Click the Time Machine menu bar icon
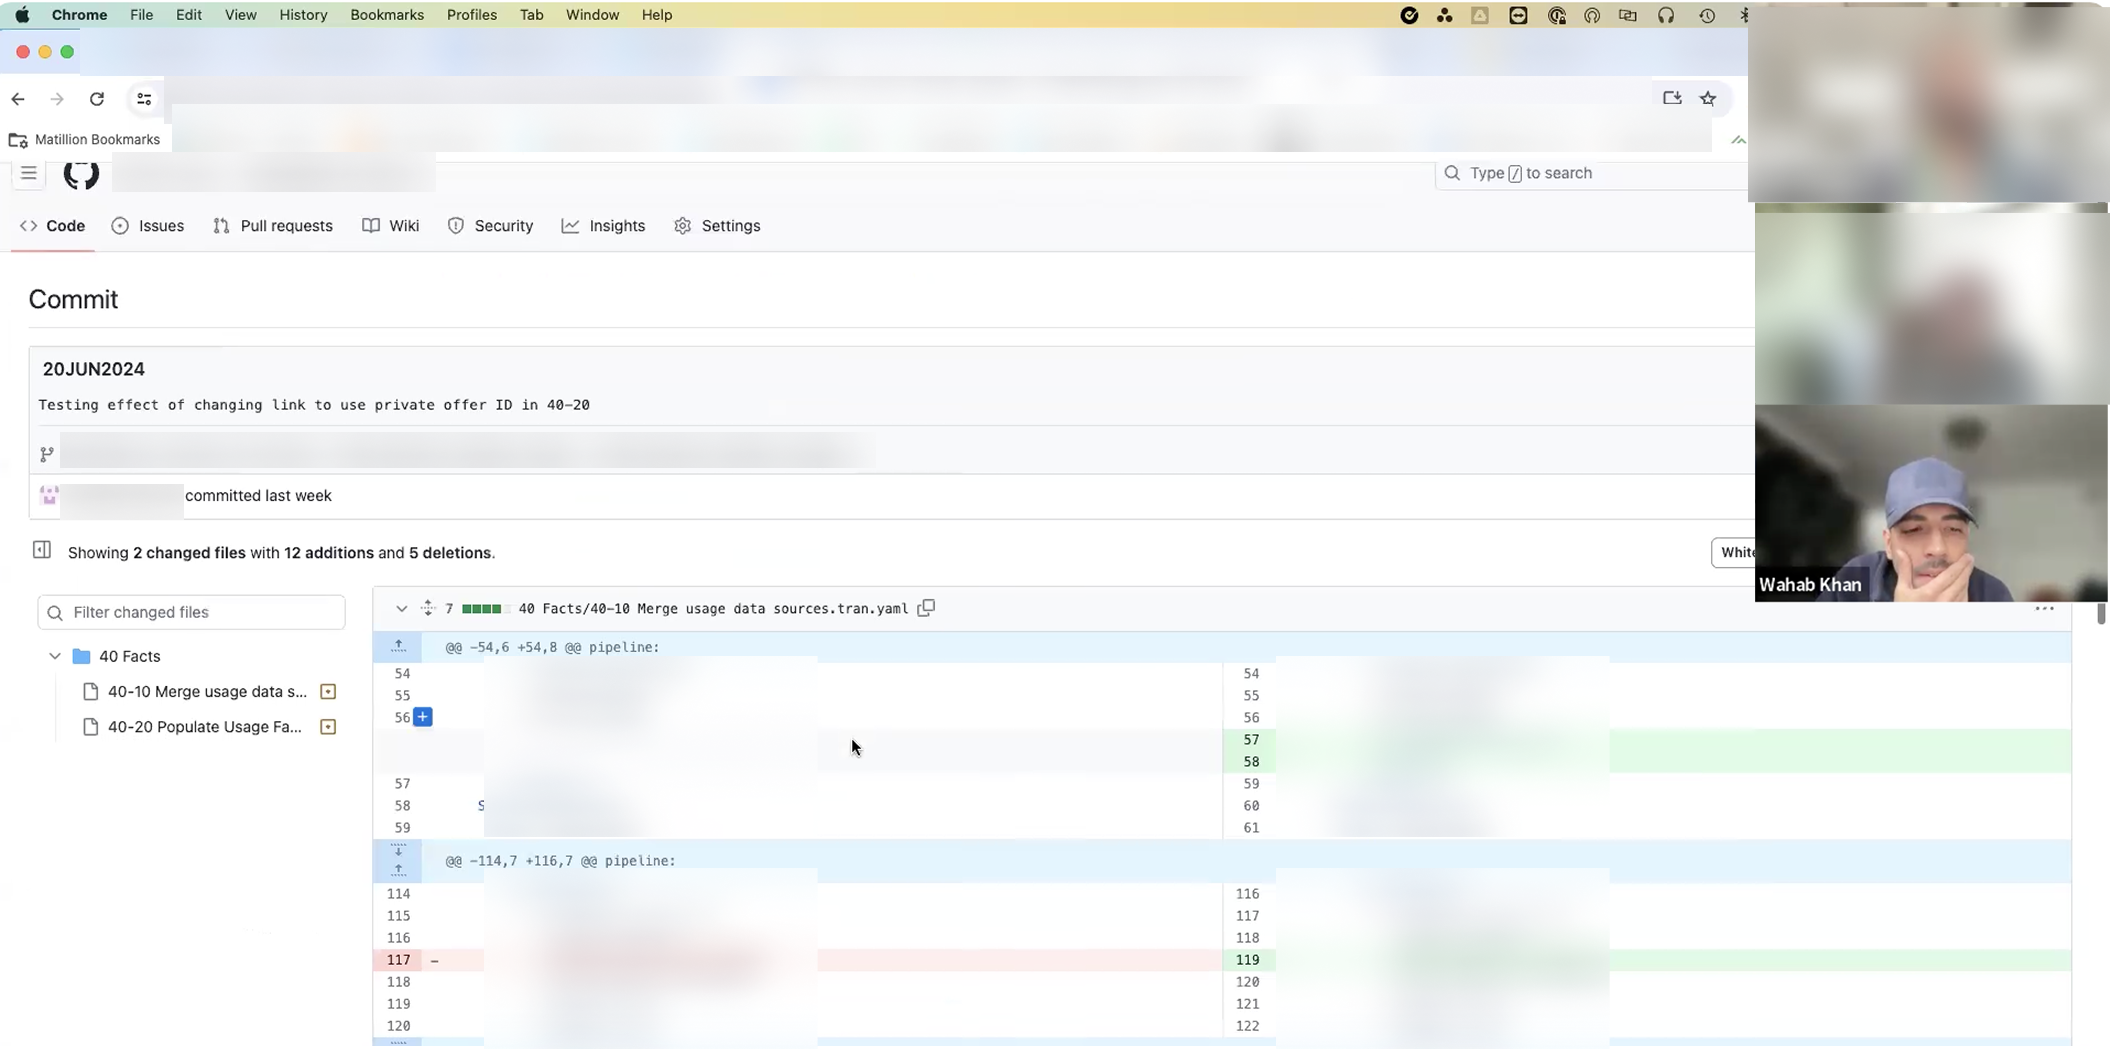This screenshot has height=1049, width=2112. pos(1707,15)
